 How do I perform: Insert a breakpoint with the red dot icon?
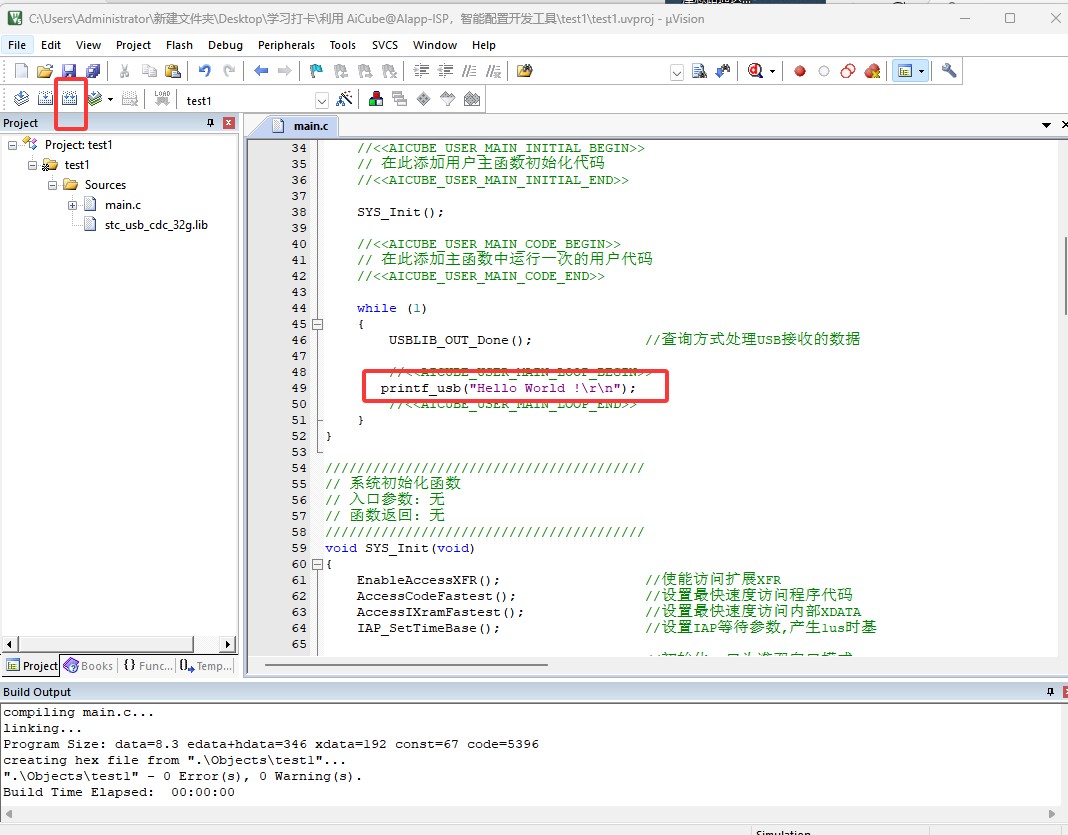pyautogui.click(x=800, y=71)
